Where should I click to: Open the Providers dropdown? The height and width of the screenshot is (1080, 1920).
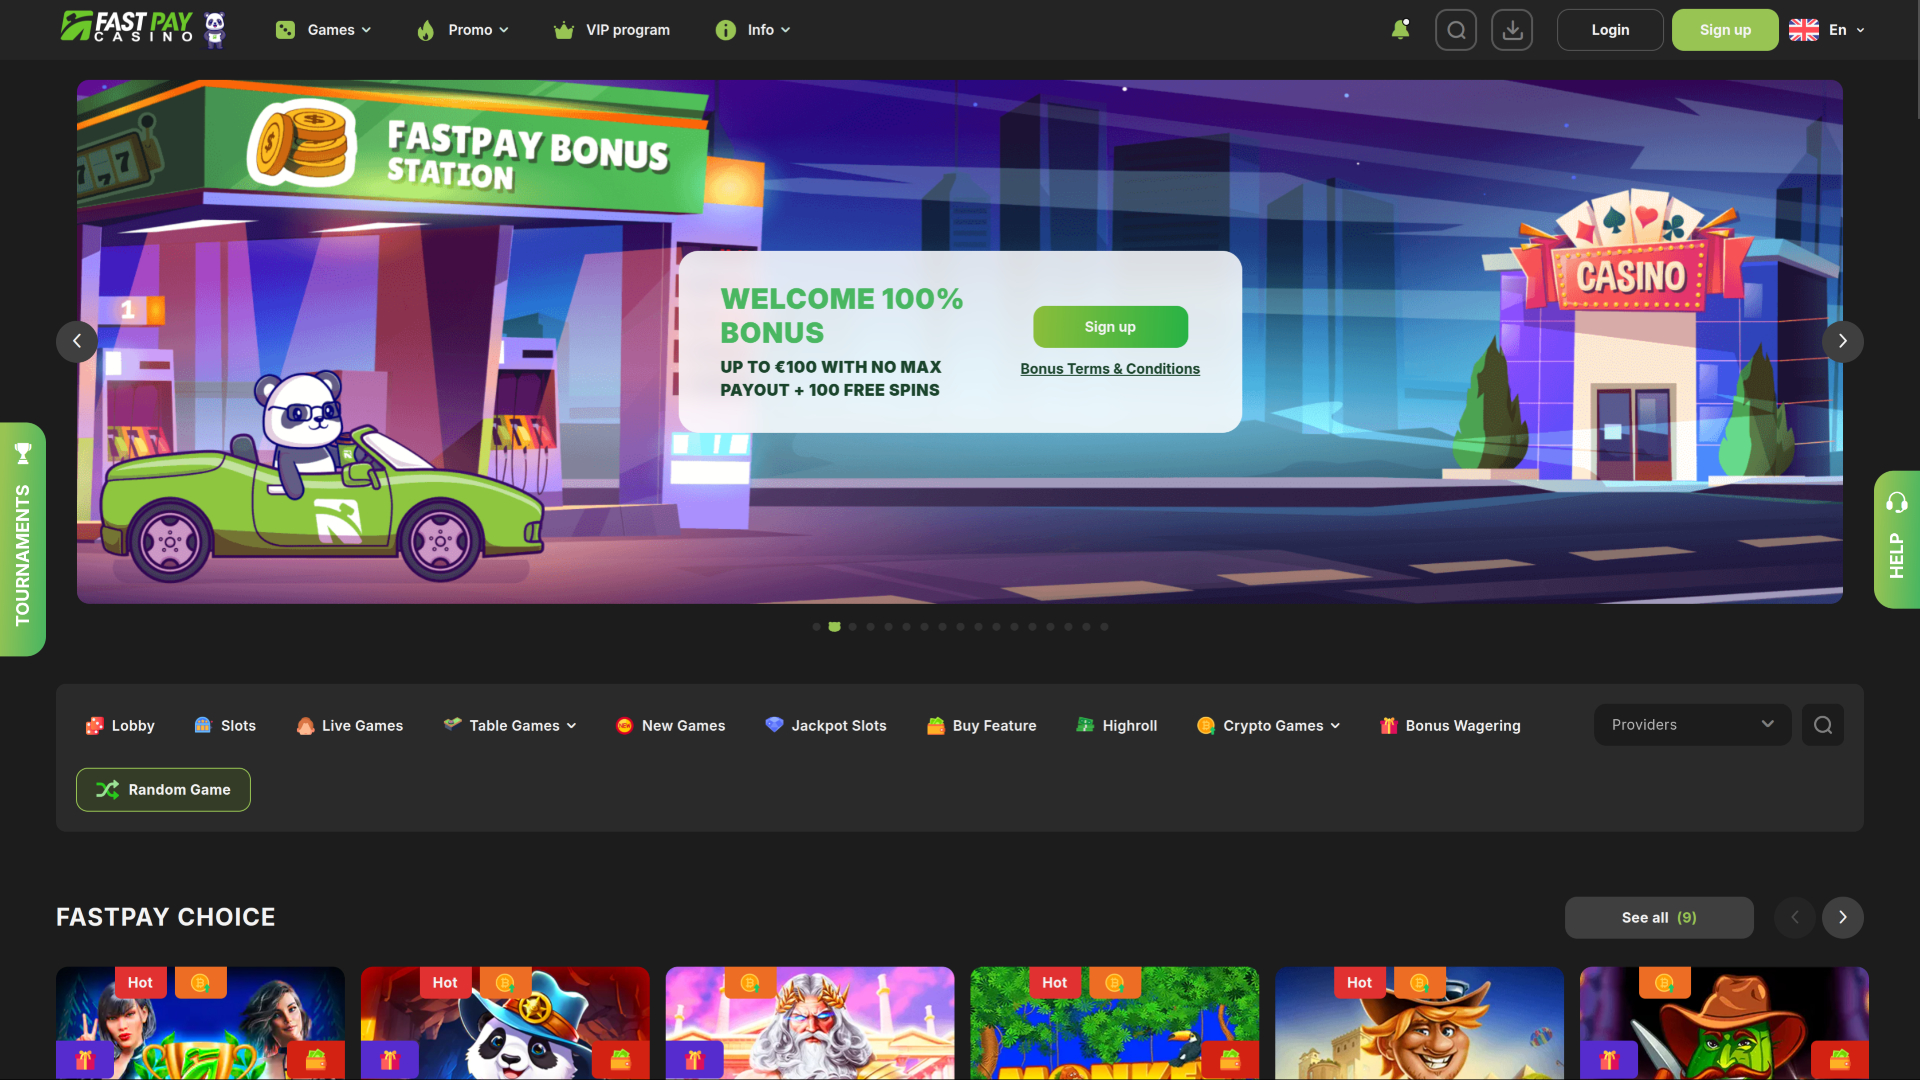(x=1691, y=724)
